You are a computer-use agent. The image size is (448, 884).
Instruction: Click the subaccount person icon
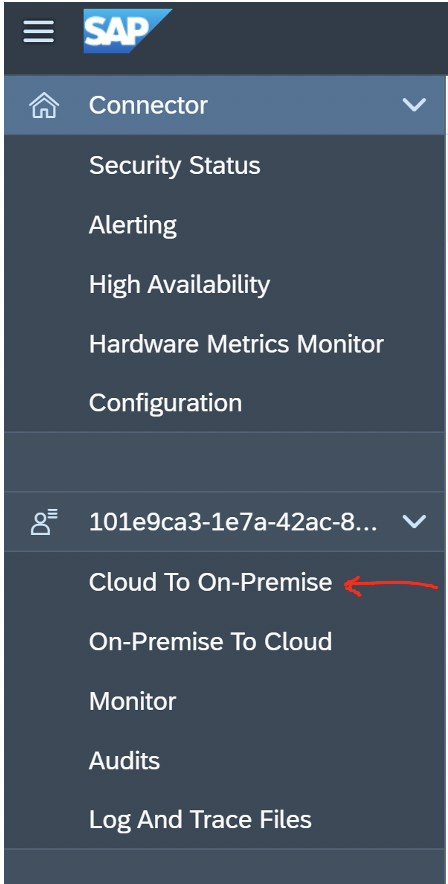click(x=44, y=521)
